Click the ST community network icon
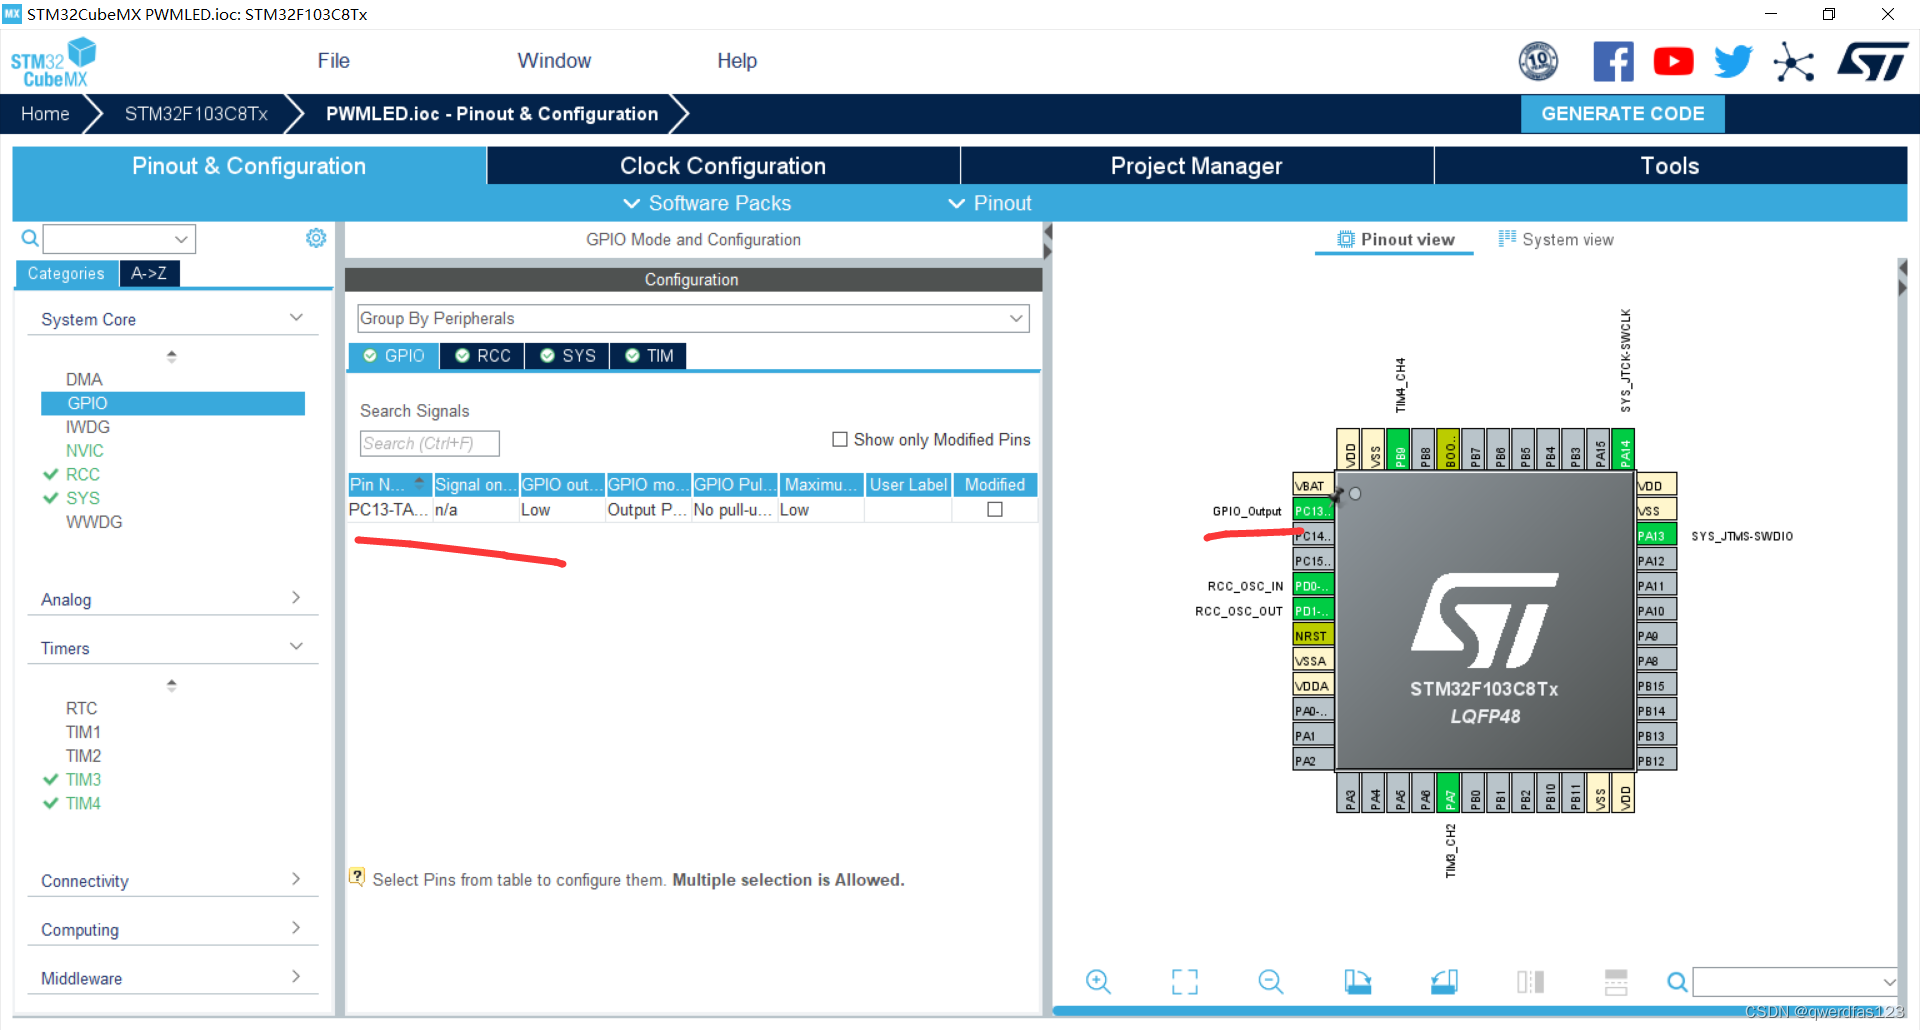Screen dimensions: 1920x1030 tap(1793, 62)
